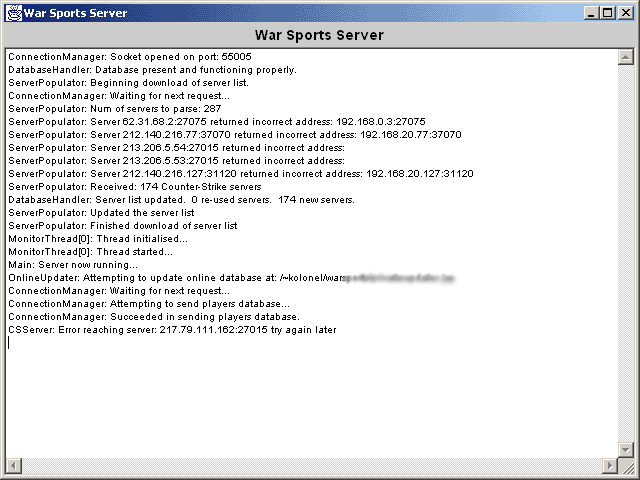640x480 pixels.
Task: Click the vertical scrollbar up arrow
Action: pyautogui.click(x=625, y=57)
